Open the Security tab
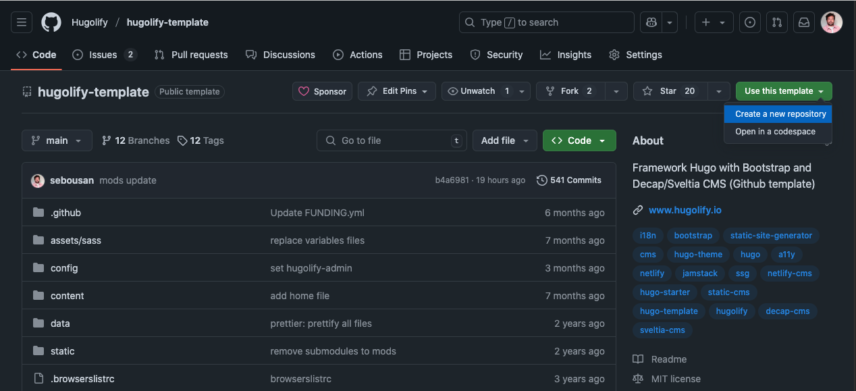 pyautogui.click(x=496, y=55)
